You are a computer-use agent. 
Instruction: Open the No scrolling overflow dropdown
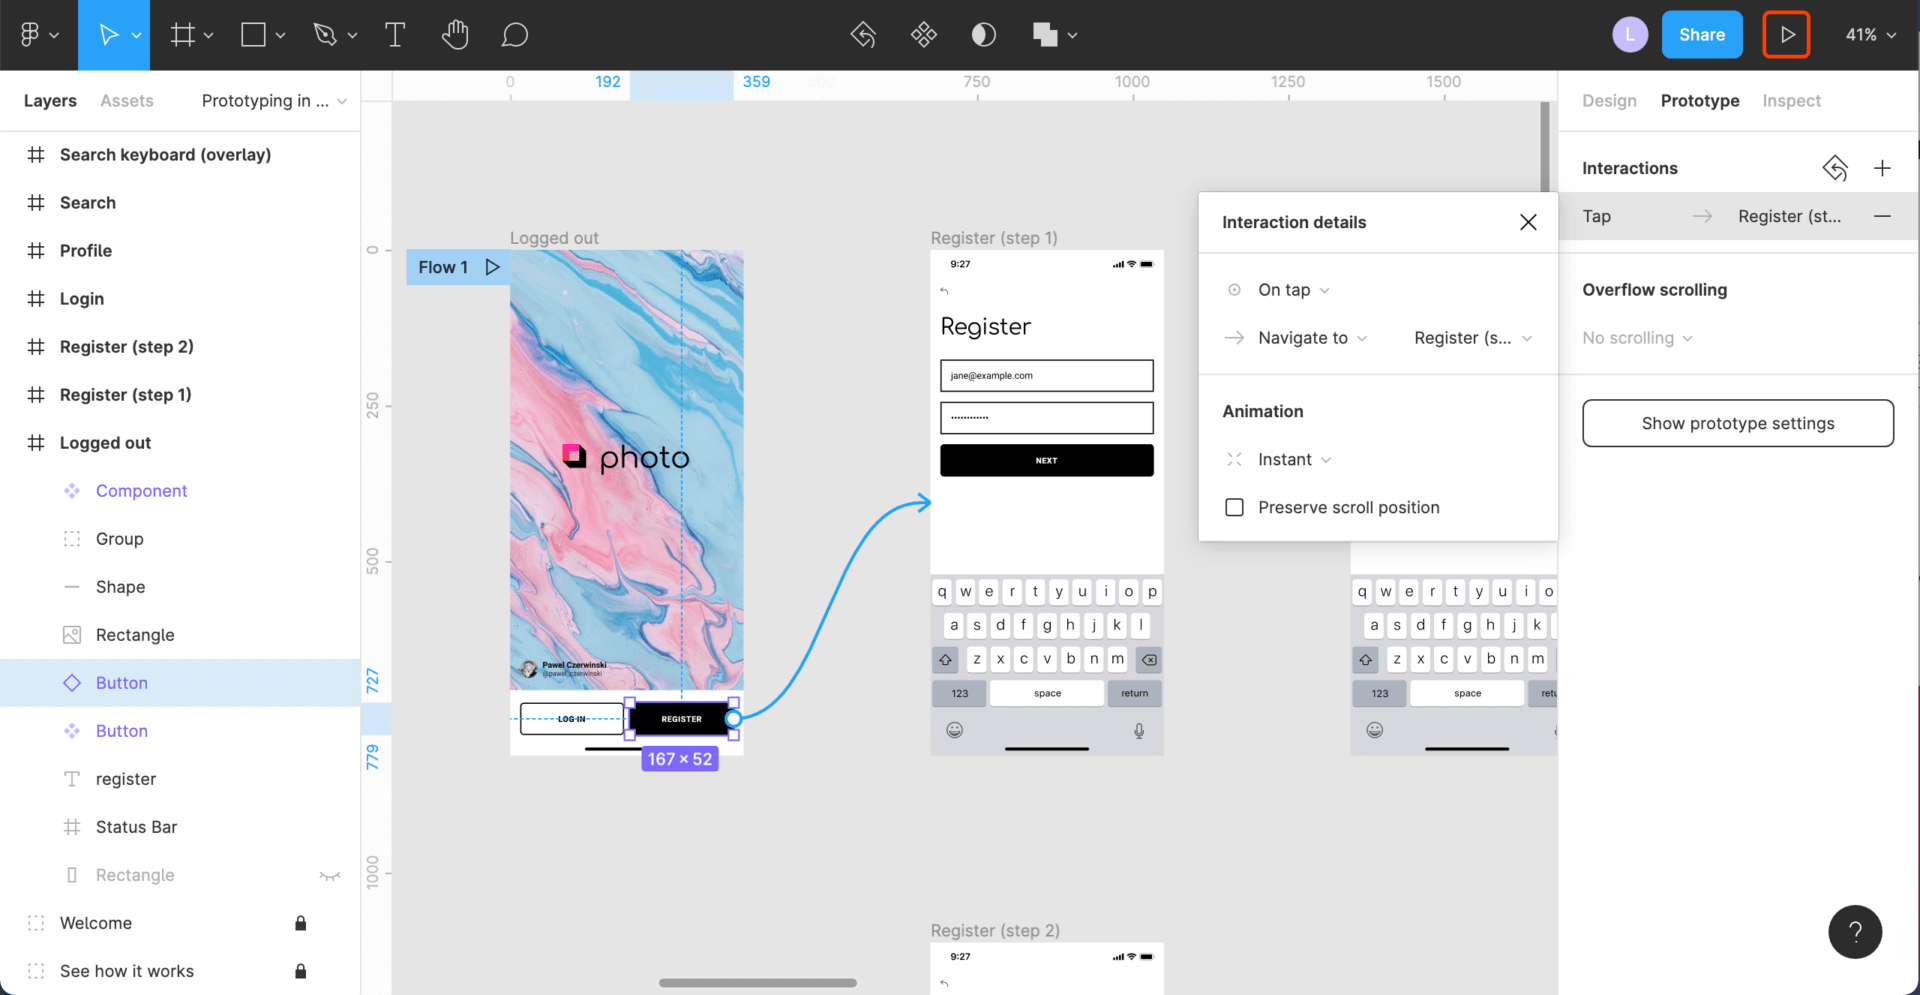click(1636, 338)
